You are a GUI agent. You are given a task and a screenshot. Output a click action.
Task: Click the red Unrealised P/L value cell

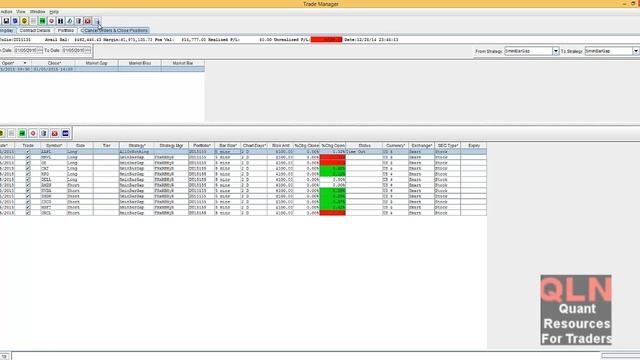pos(326,40)
